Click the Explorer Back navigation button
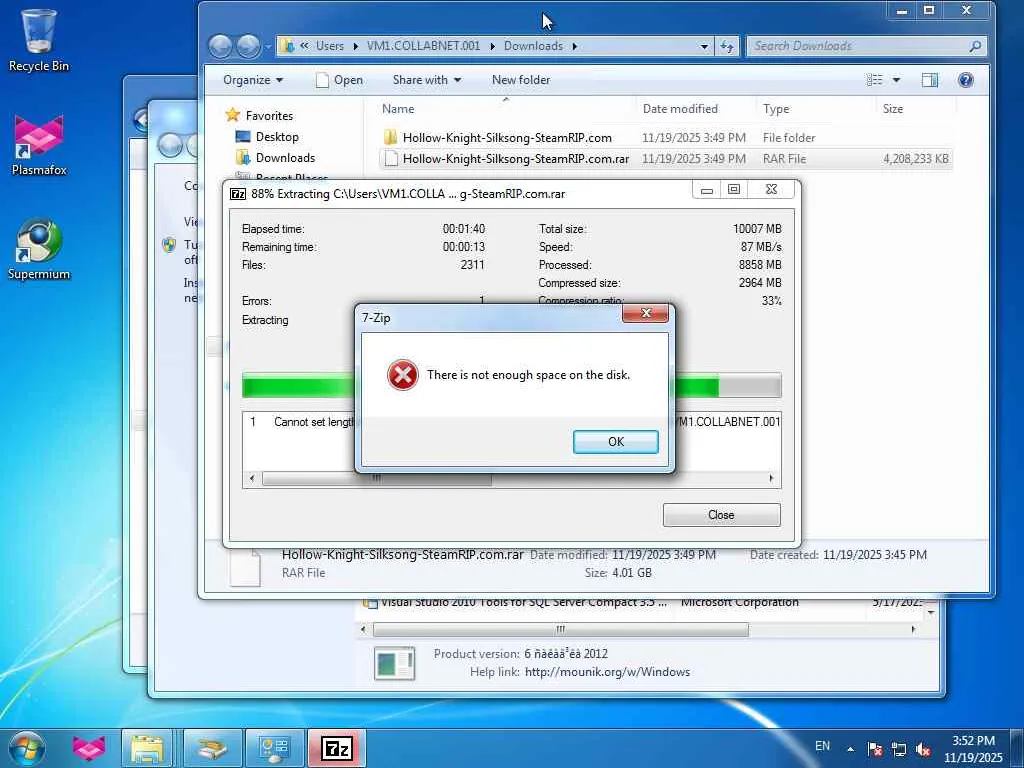Viewport: 1024px width, 768px height. pos(220,46)
